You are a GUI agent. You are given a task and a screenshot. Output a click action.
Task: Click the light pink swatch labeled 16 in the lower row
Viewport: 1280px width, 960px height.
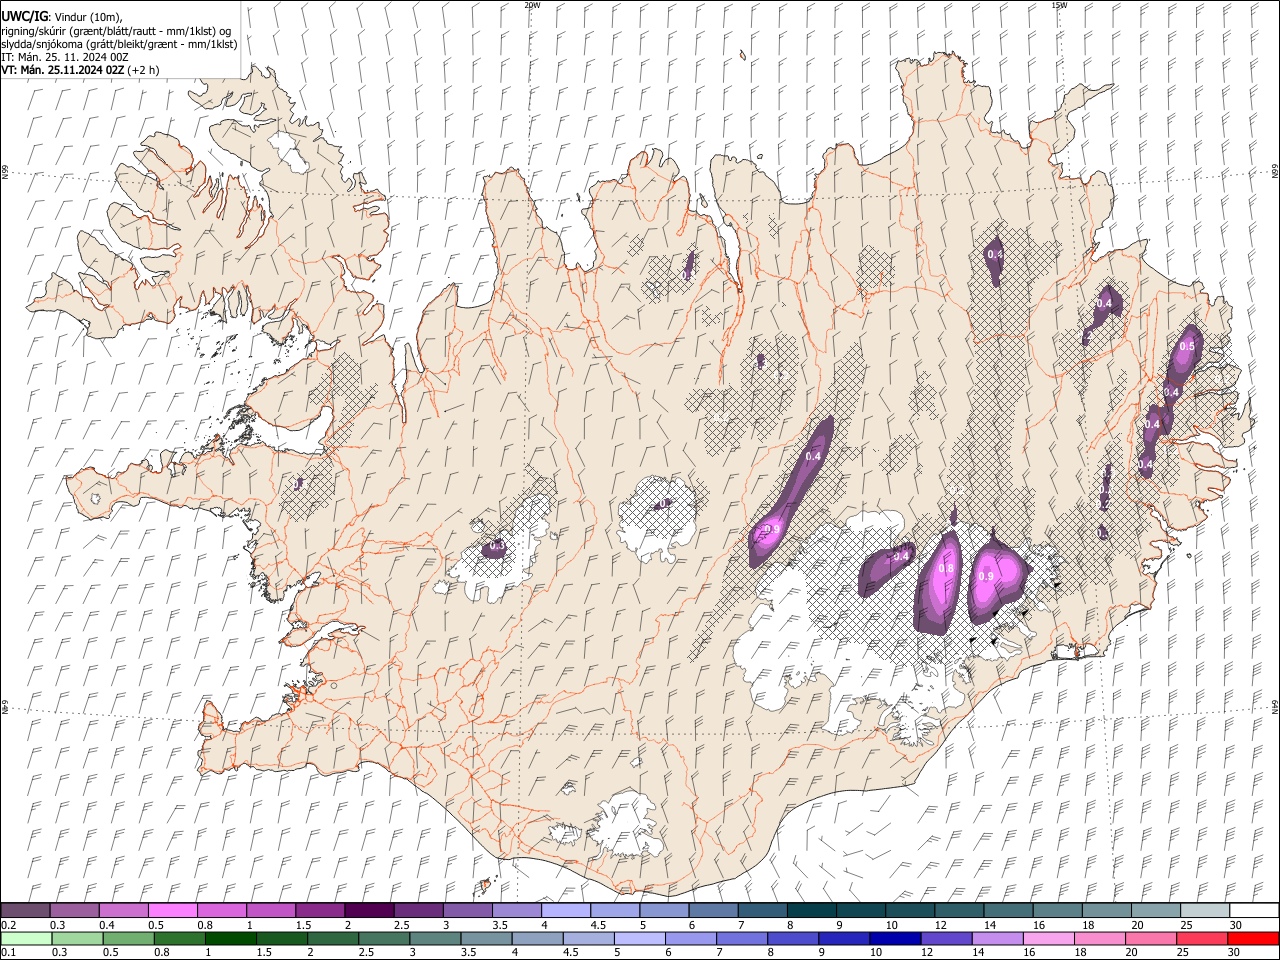coord(1048,938)
